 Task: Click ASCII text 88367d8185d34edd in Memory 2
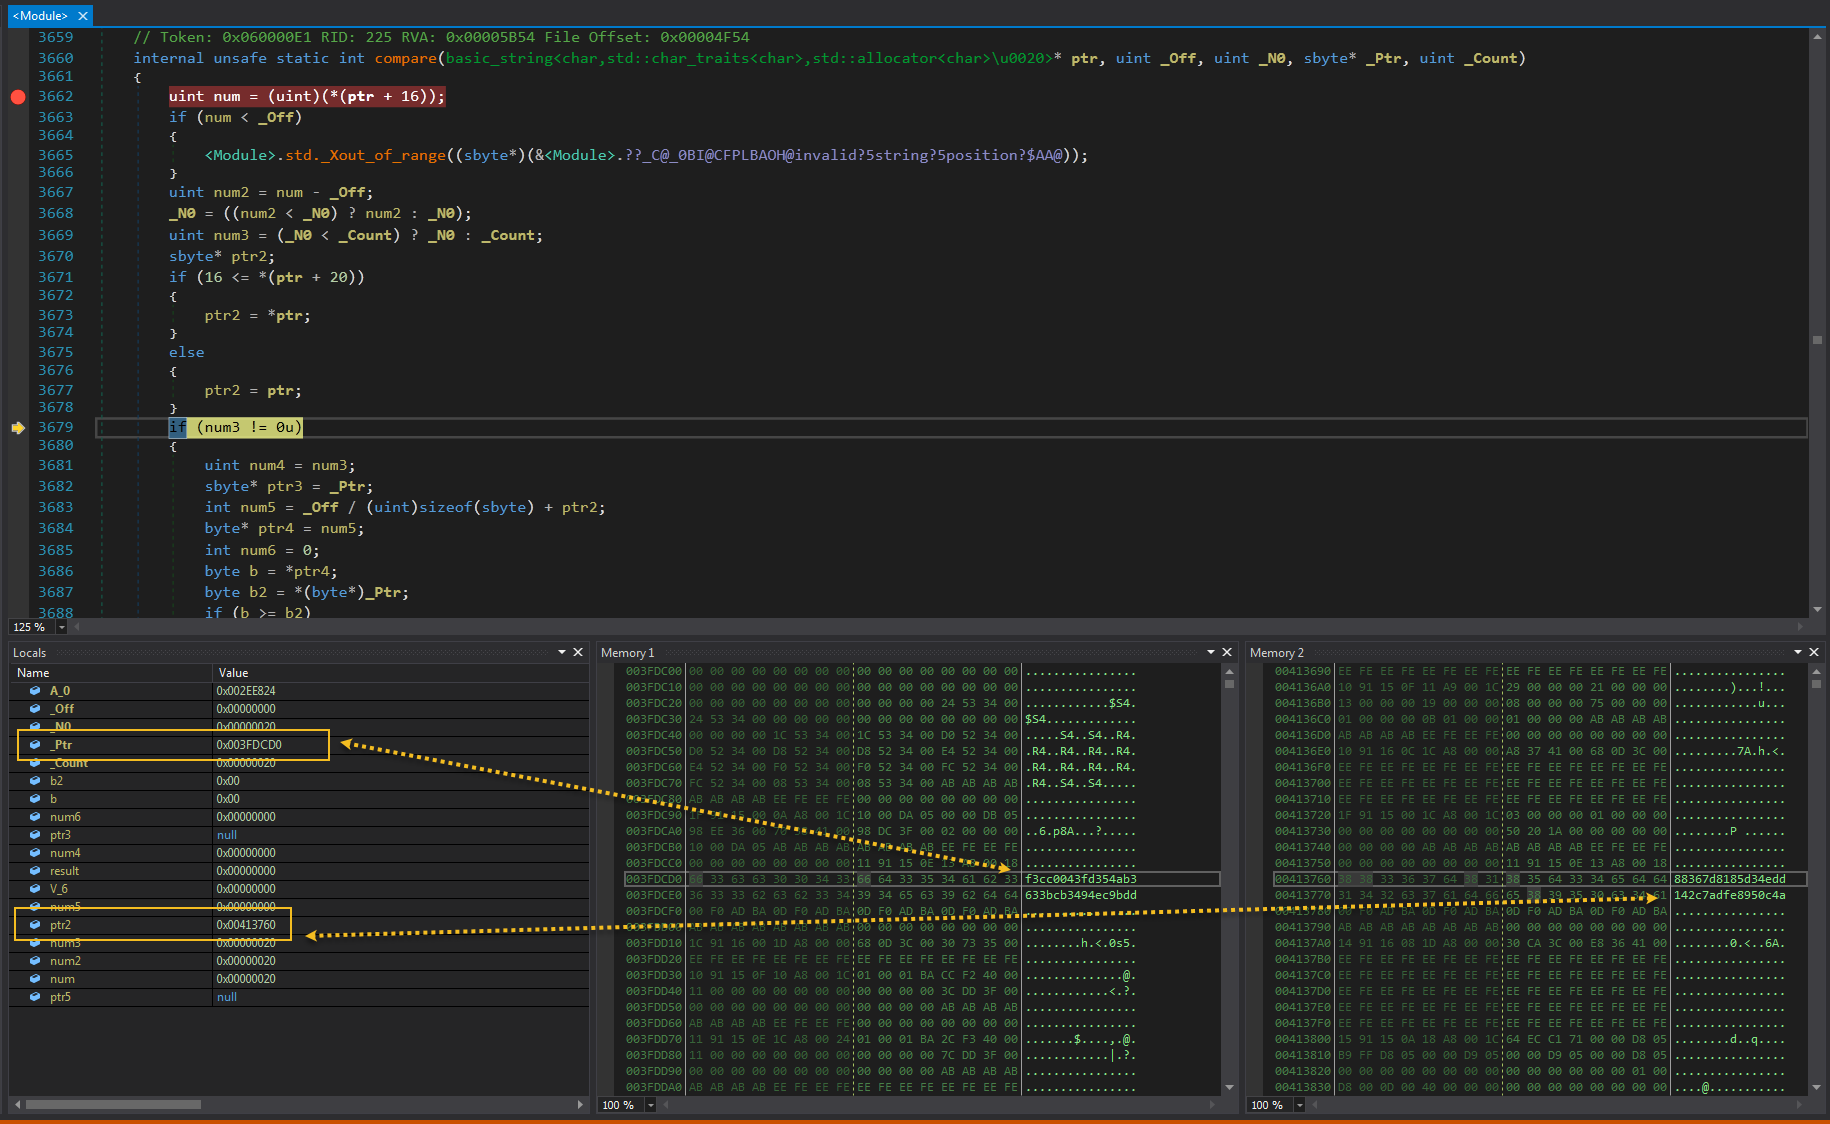pyautogui.click(x=1730, y=879)
